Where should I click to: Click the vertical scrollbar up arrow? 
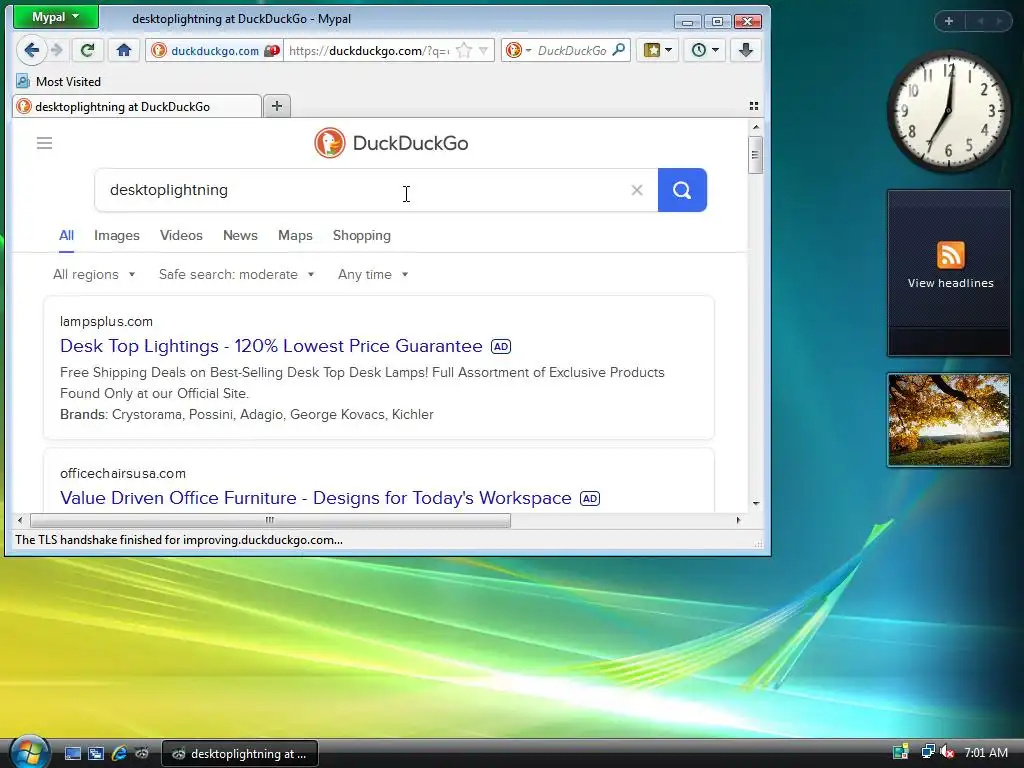[x=756, y=127]
